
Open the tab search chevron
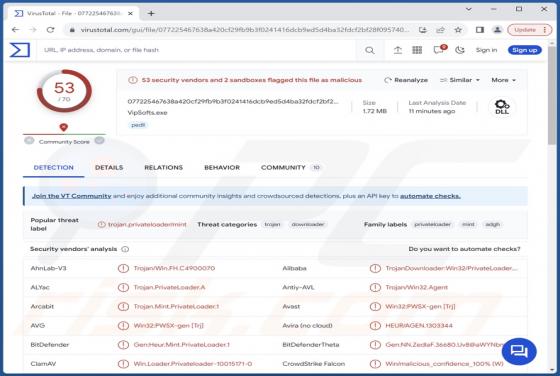(x=469, y=9)
